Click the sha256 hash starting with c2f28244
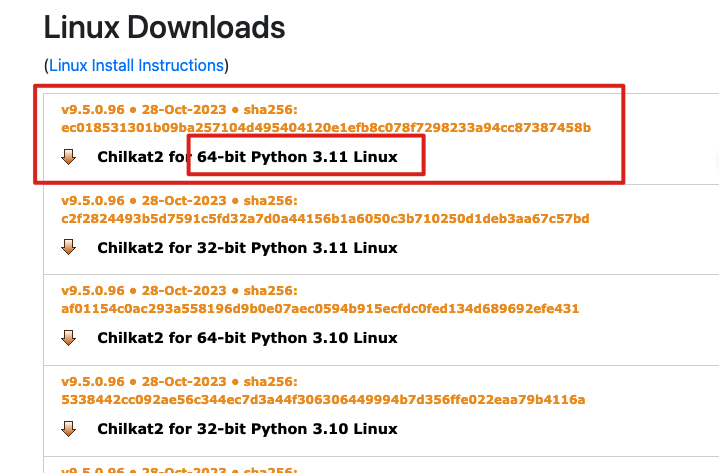719x473 pixels. point(325,218)
